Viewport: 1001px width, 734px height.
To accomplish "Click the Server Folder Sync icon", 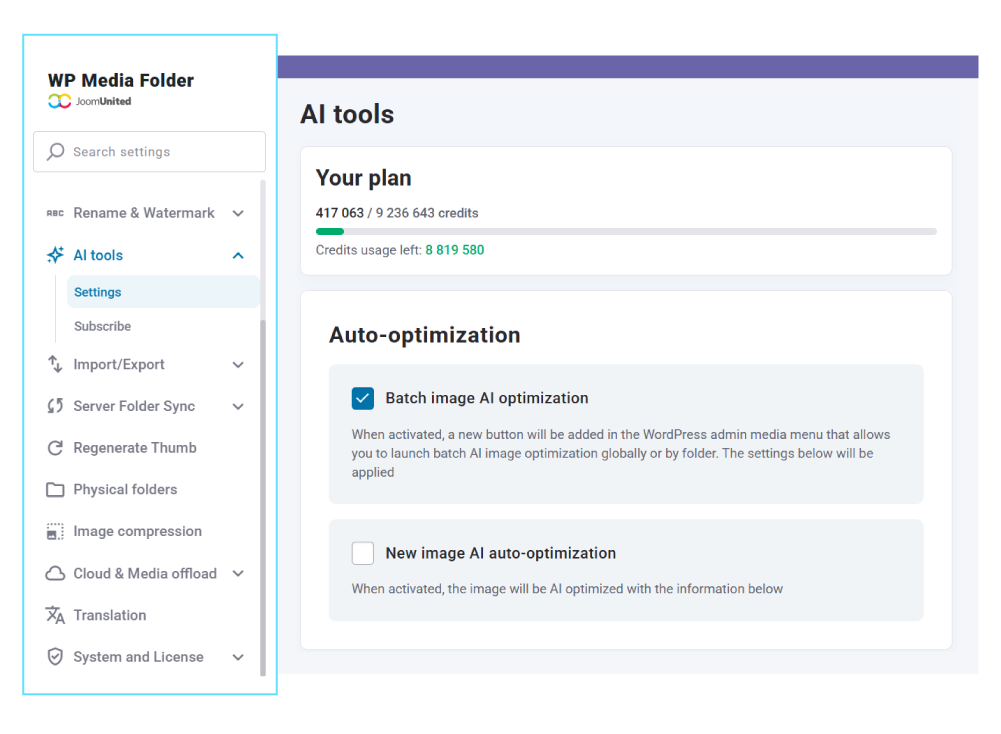I will (55, 406).
